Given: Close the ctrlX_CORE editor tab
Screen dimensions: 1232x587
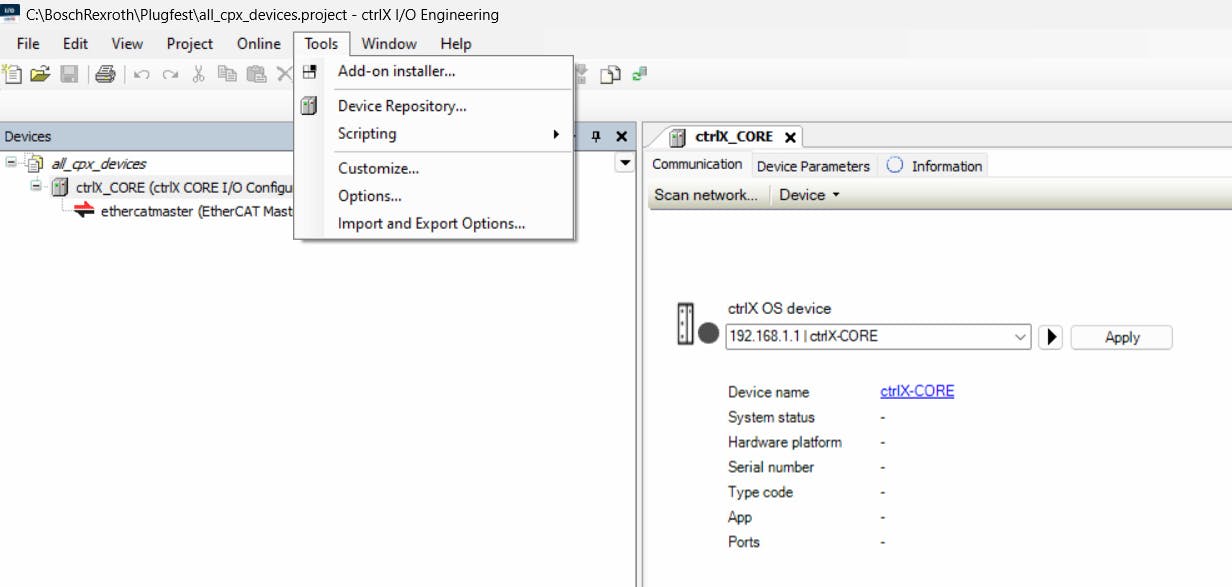Looking at the screenshot, I should pos(790,137).
